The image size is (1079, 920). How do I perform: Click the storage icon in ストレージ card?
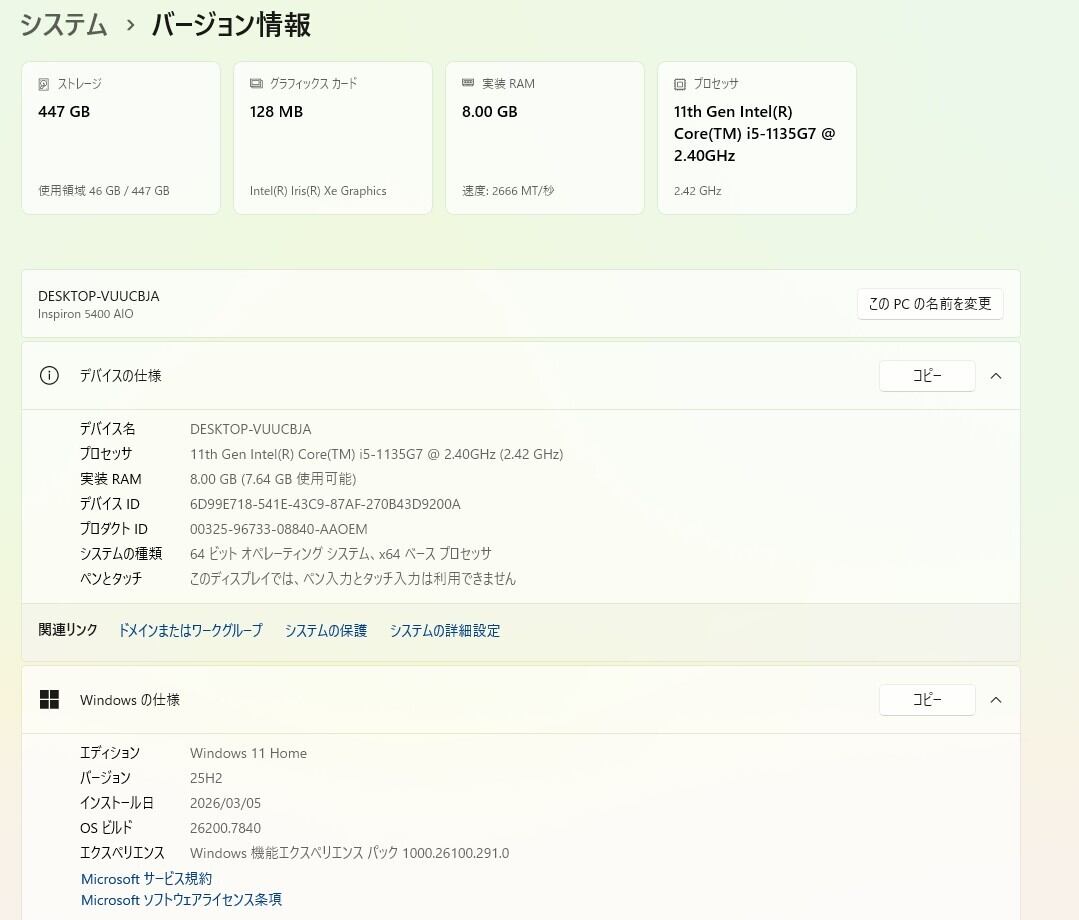click(x=44, y=85)
